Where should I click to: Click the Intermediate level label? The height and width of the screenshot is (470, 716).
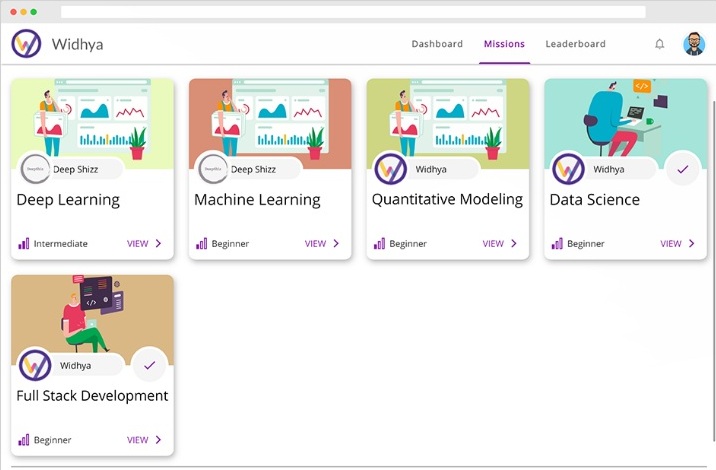60,243
